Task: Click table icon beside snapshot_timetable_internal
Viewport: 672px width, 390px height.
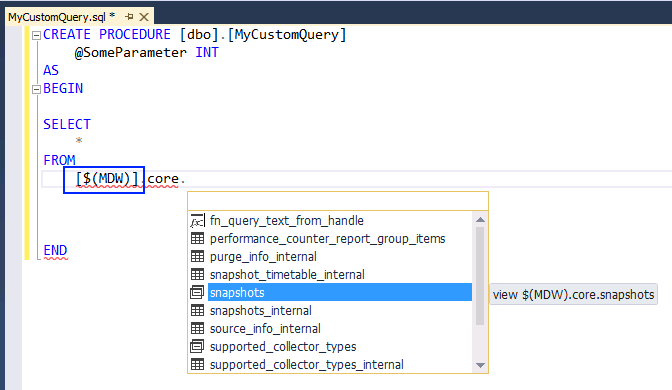Action: point(197,275)
